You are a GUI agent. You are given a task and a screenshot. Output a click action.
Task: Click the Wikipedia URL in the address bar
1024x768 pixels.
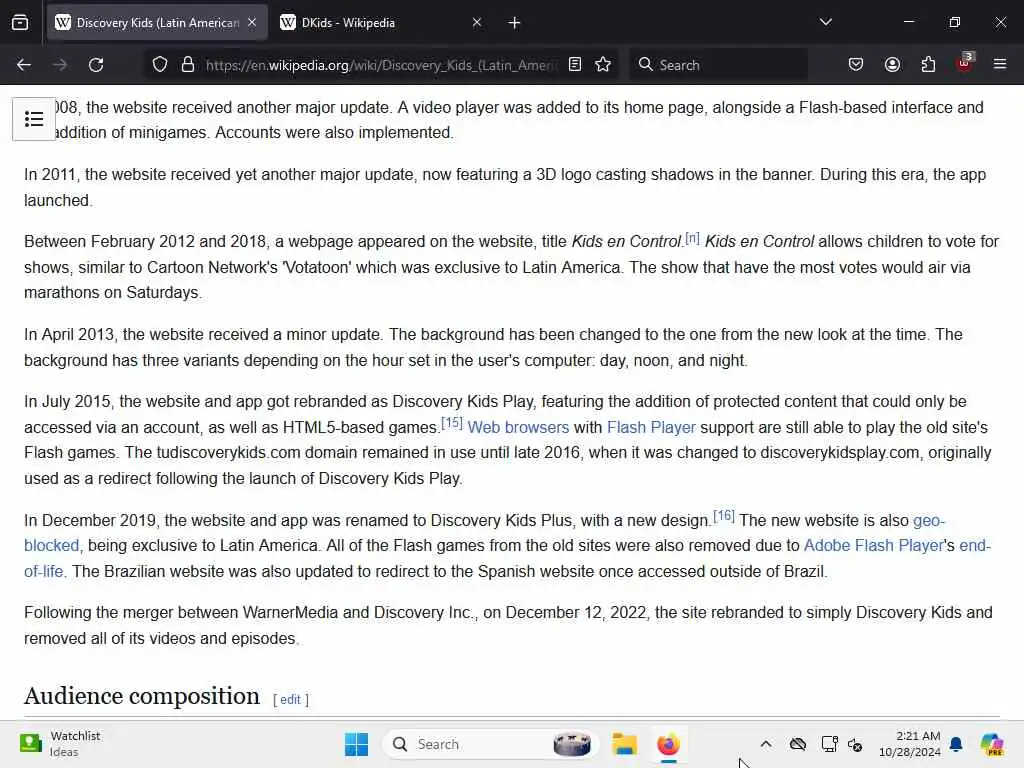point(381,65)
